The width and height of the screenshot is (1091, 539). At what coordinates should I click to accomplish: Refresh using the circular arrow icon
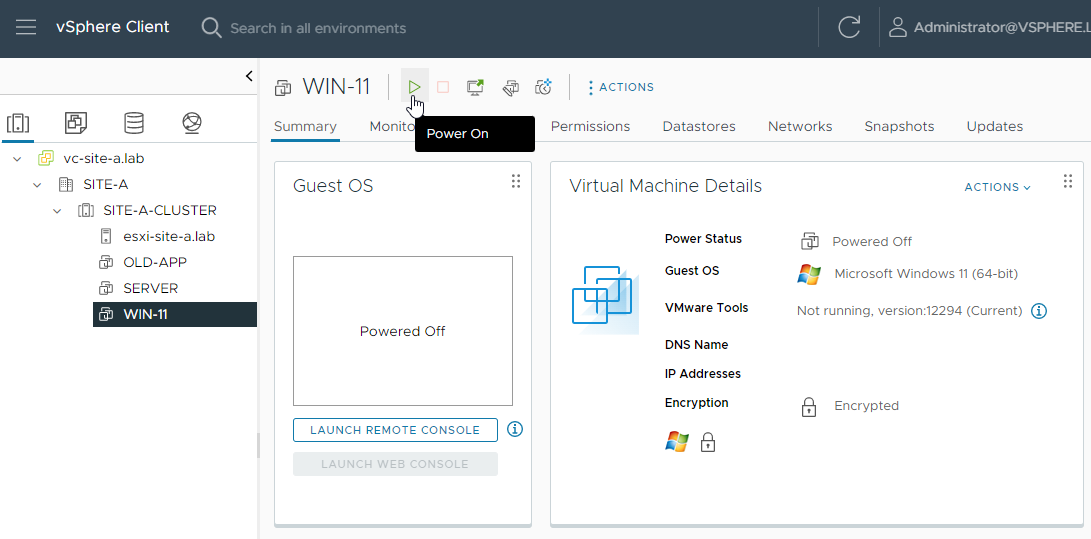tap(849, 28)
